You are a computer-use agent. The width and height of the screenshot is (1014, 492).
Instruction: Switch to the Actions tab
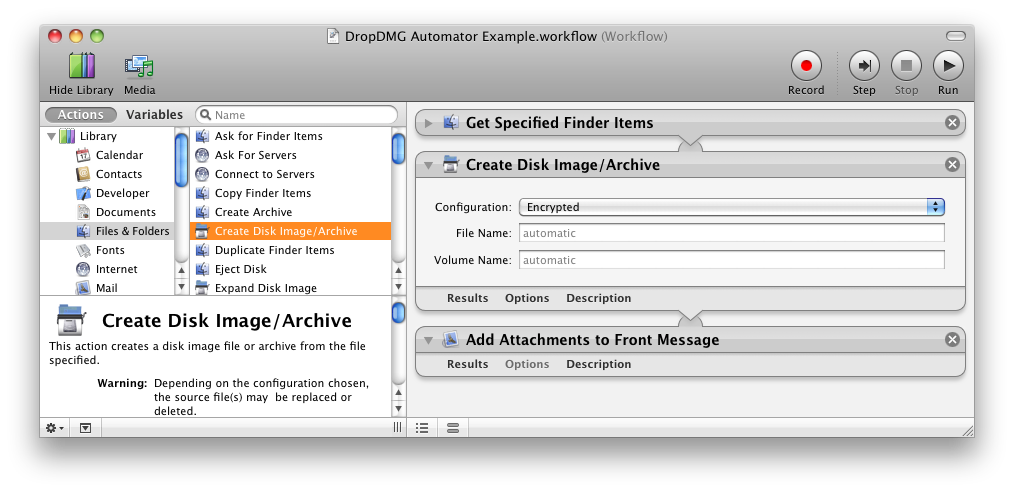(x=81, y=114)
